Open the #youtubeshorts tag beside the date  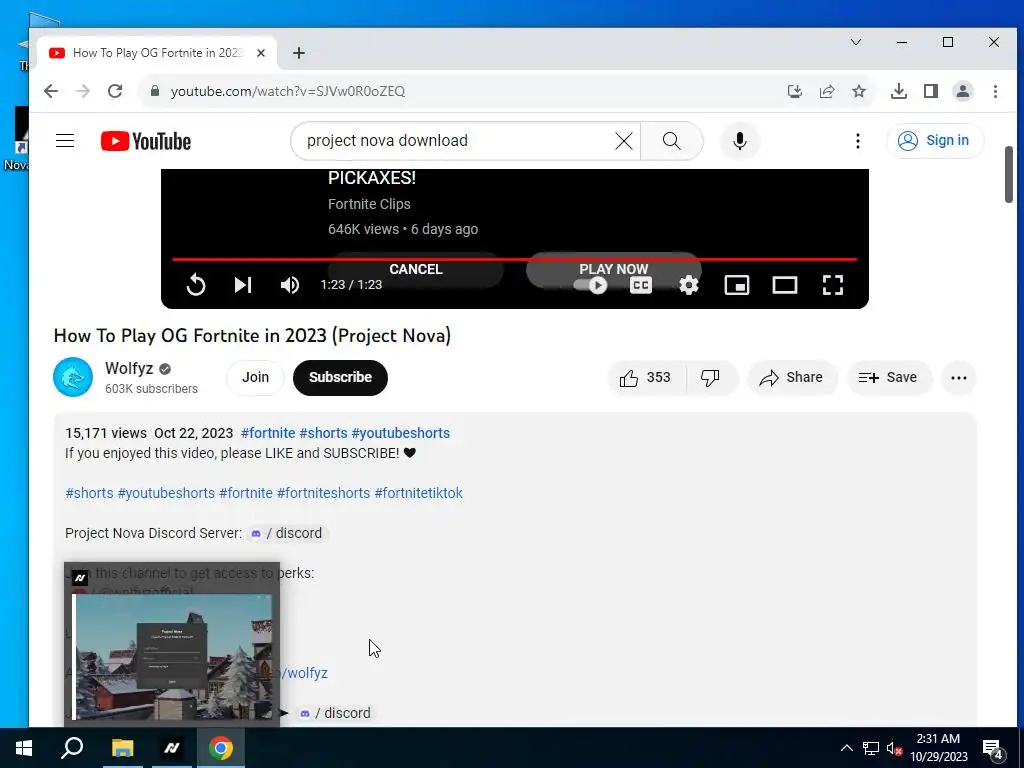coord(400,433)
